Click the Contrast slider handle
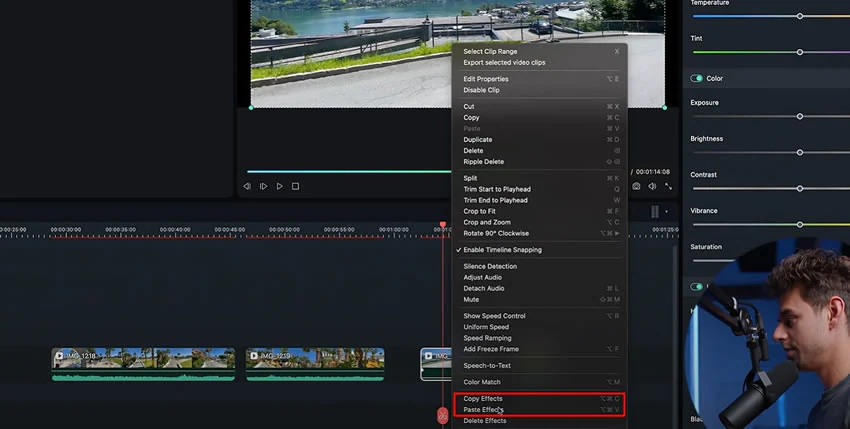850x429 pixels. pyautogui.click(x=800, y=189)
